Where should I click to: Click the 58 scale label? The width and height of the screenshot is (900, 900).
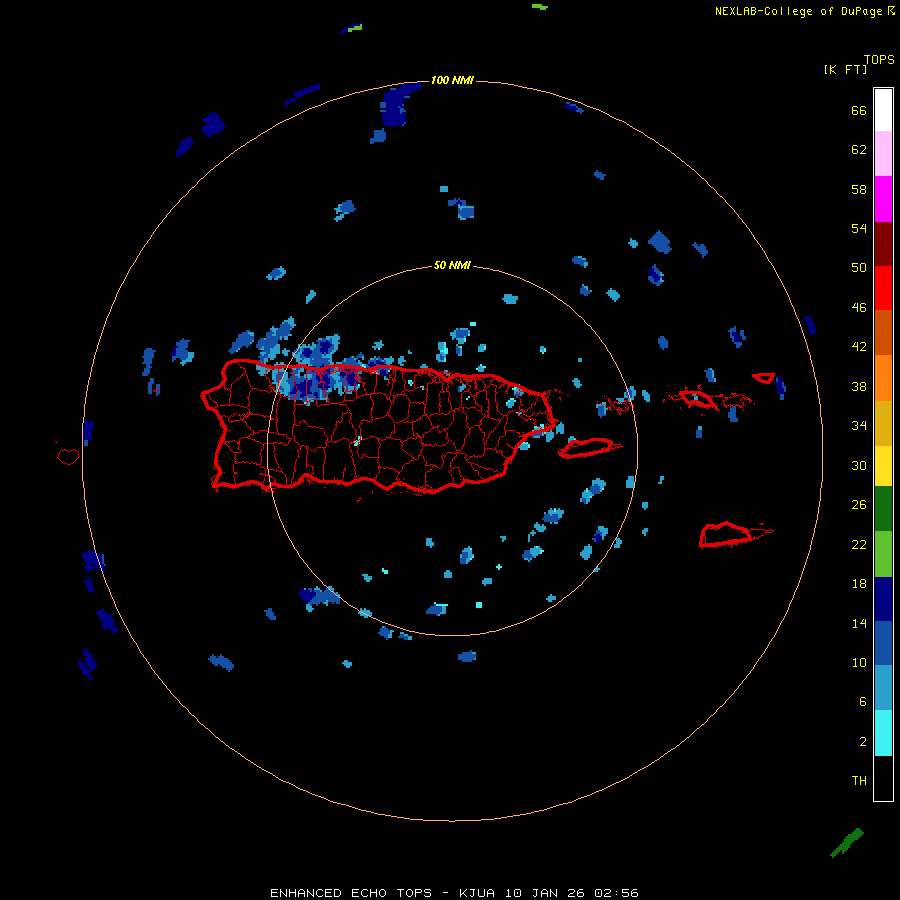859,189
